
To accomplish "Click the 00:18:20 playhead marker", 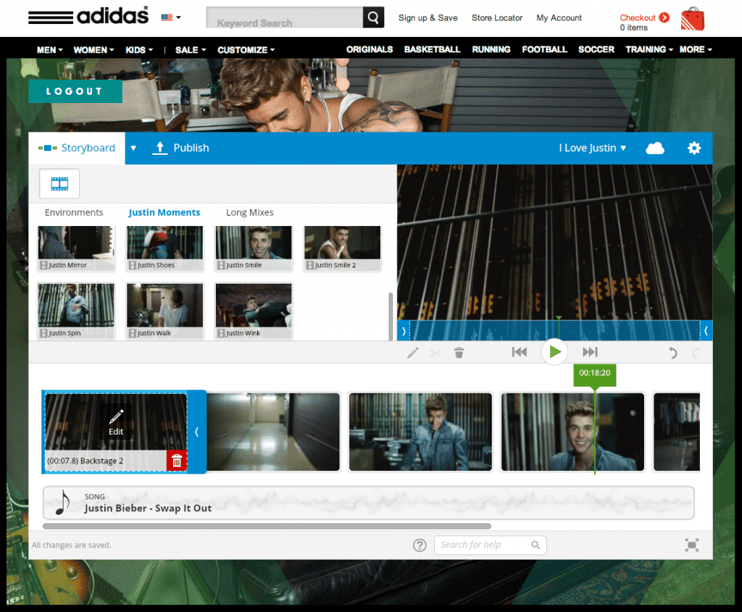I will click(595, 374).
